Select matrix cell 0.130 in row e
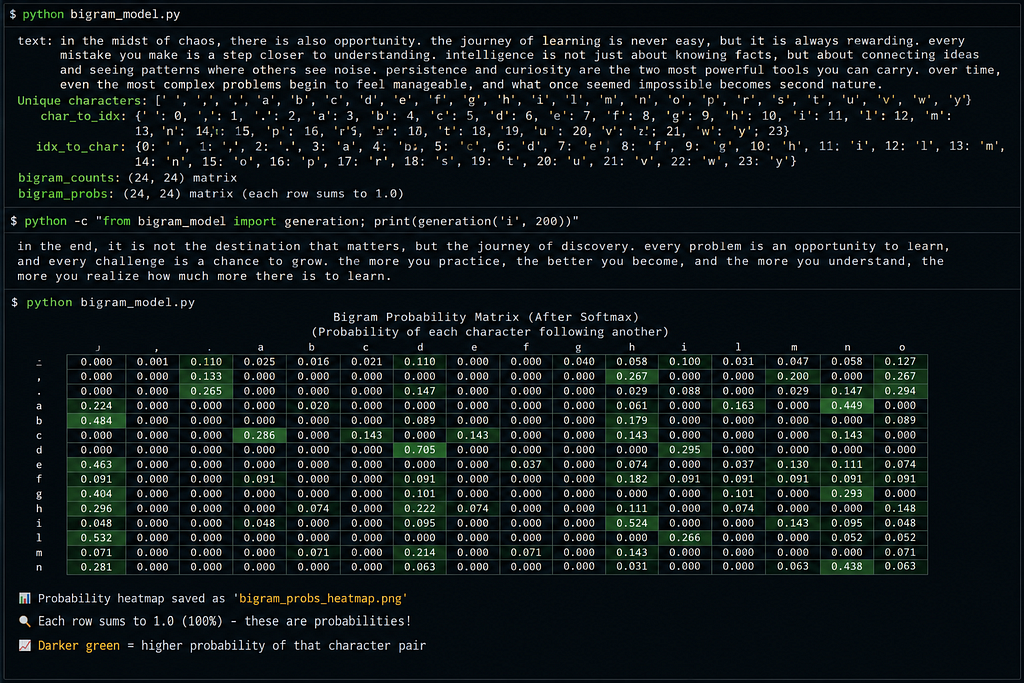Image resolution: width=1024 pixels, height=683 pixels. tap(793, 464)
